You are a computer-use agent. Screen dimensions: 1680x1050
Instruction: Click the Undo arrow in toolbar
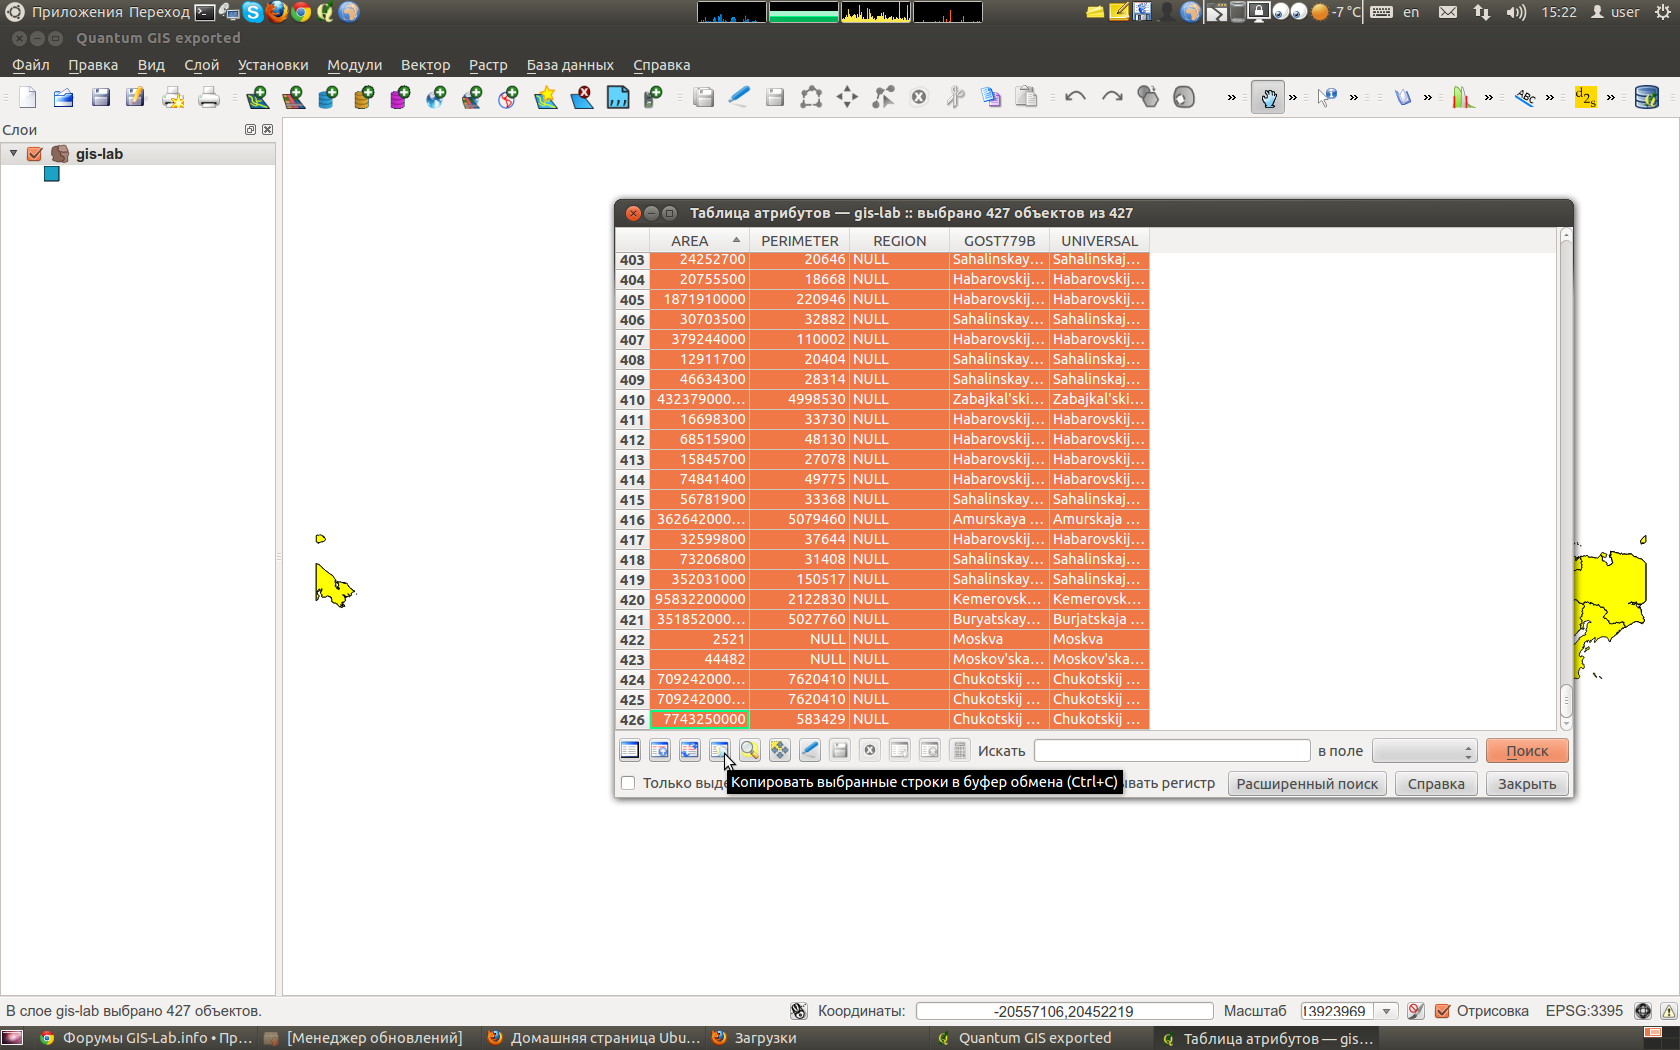tap(1075, 97)
